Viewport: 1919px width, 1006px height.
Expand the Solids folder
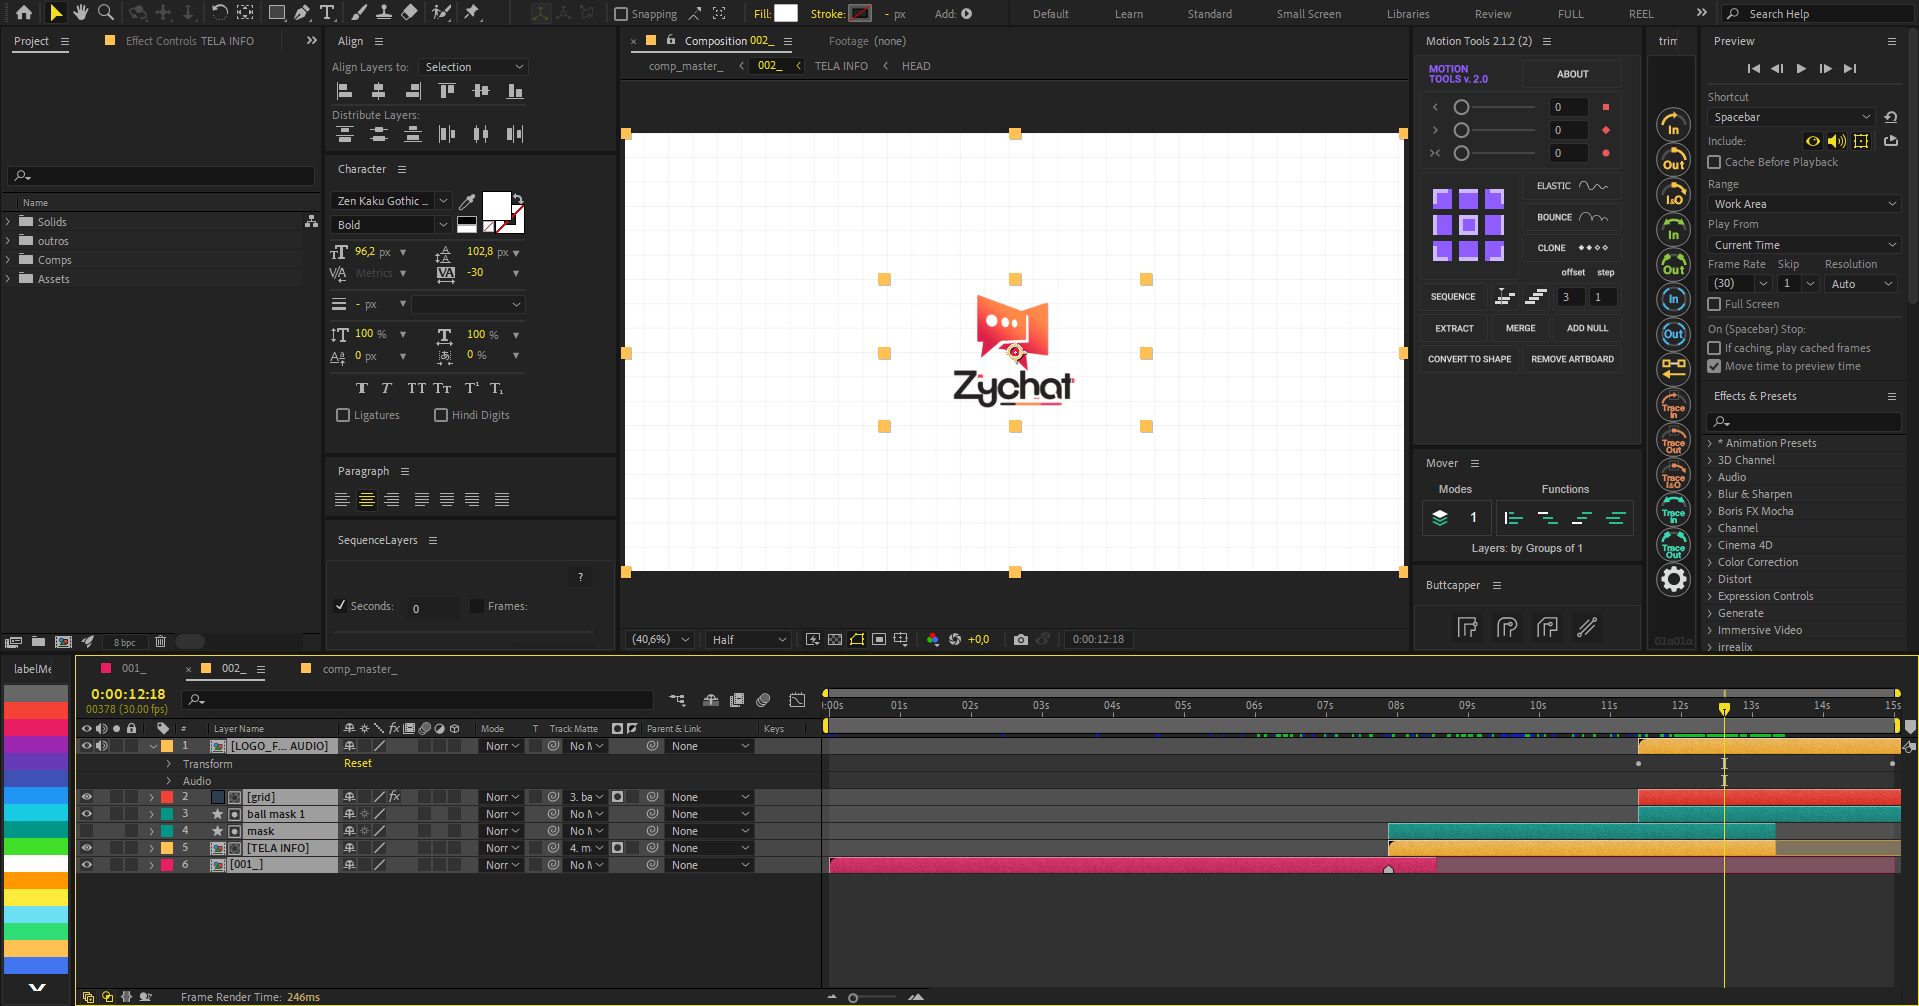[x=8, y=222]
